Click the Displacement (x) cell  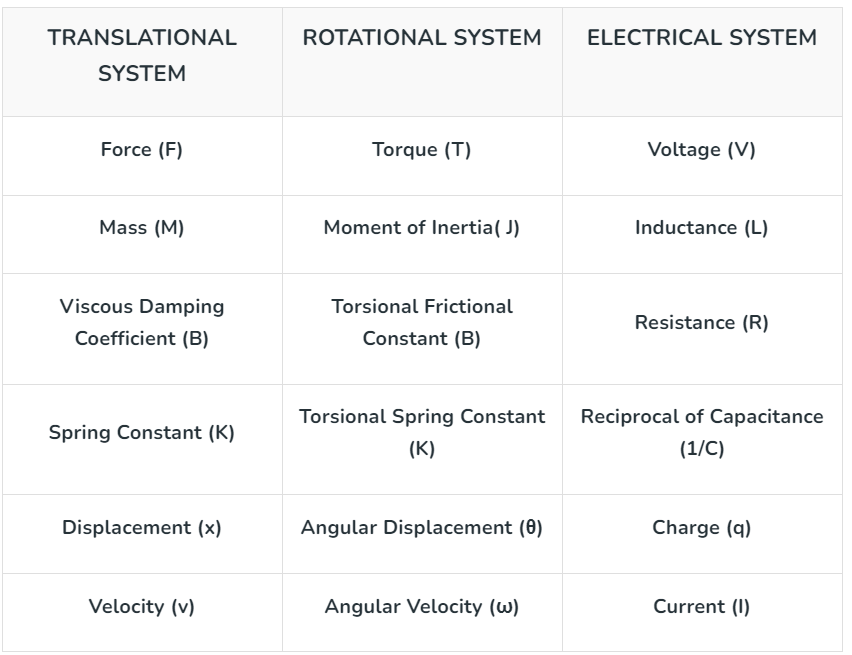coord(142,528)
